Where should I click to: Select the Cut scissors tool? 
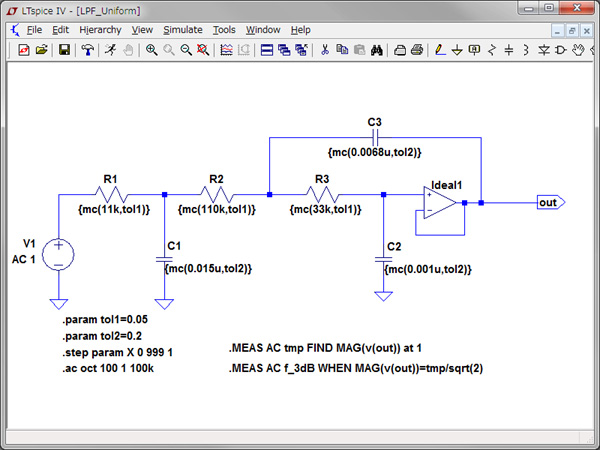(324, 49)
